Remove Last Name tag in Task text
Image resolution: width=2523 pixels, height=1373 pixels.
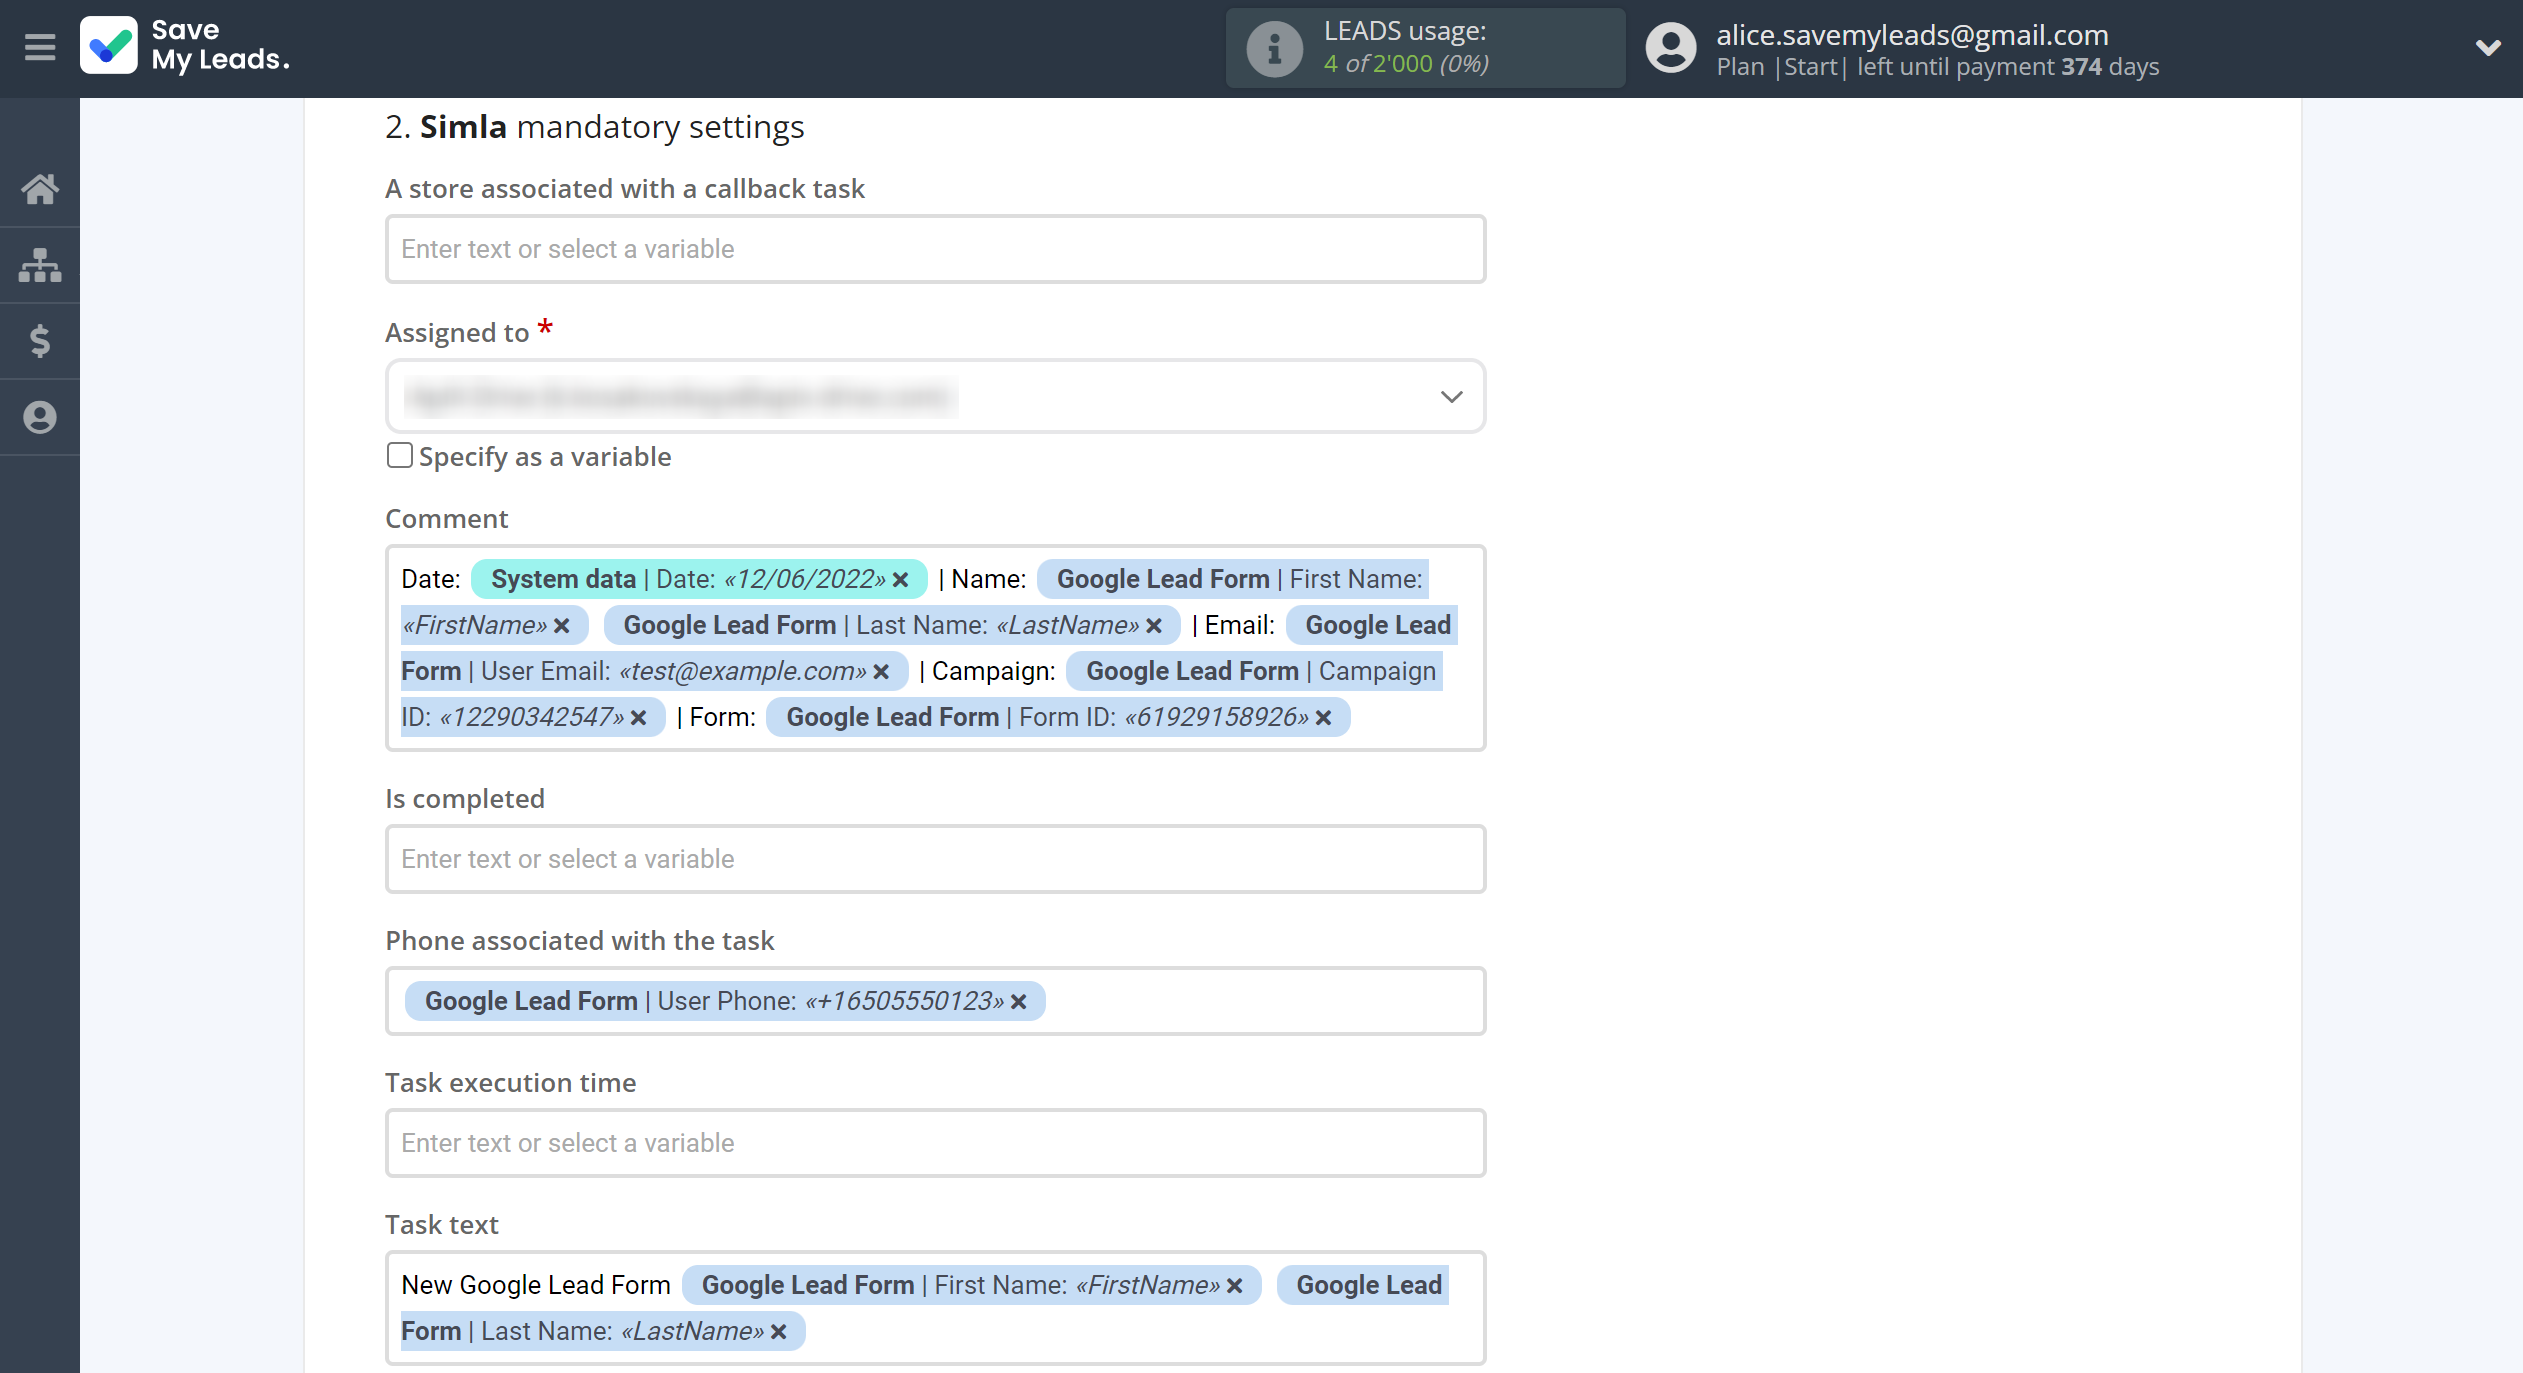tap(779, 1332)
